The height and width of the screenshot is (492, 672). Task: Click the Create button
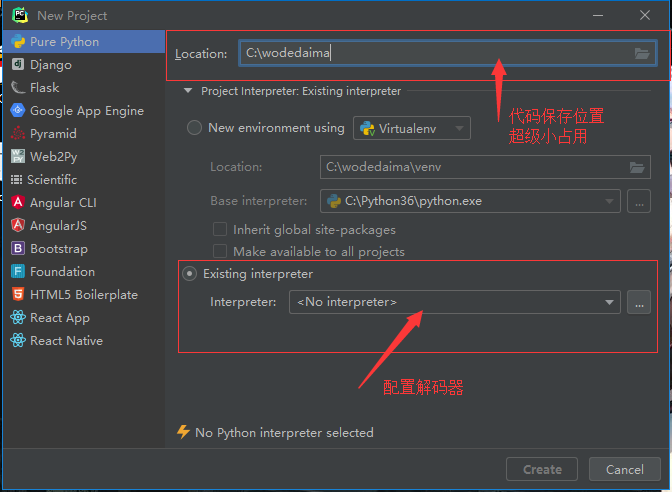point(542,470)
